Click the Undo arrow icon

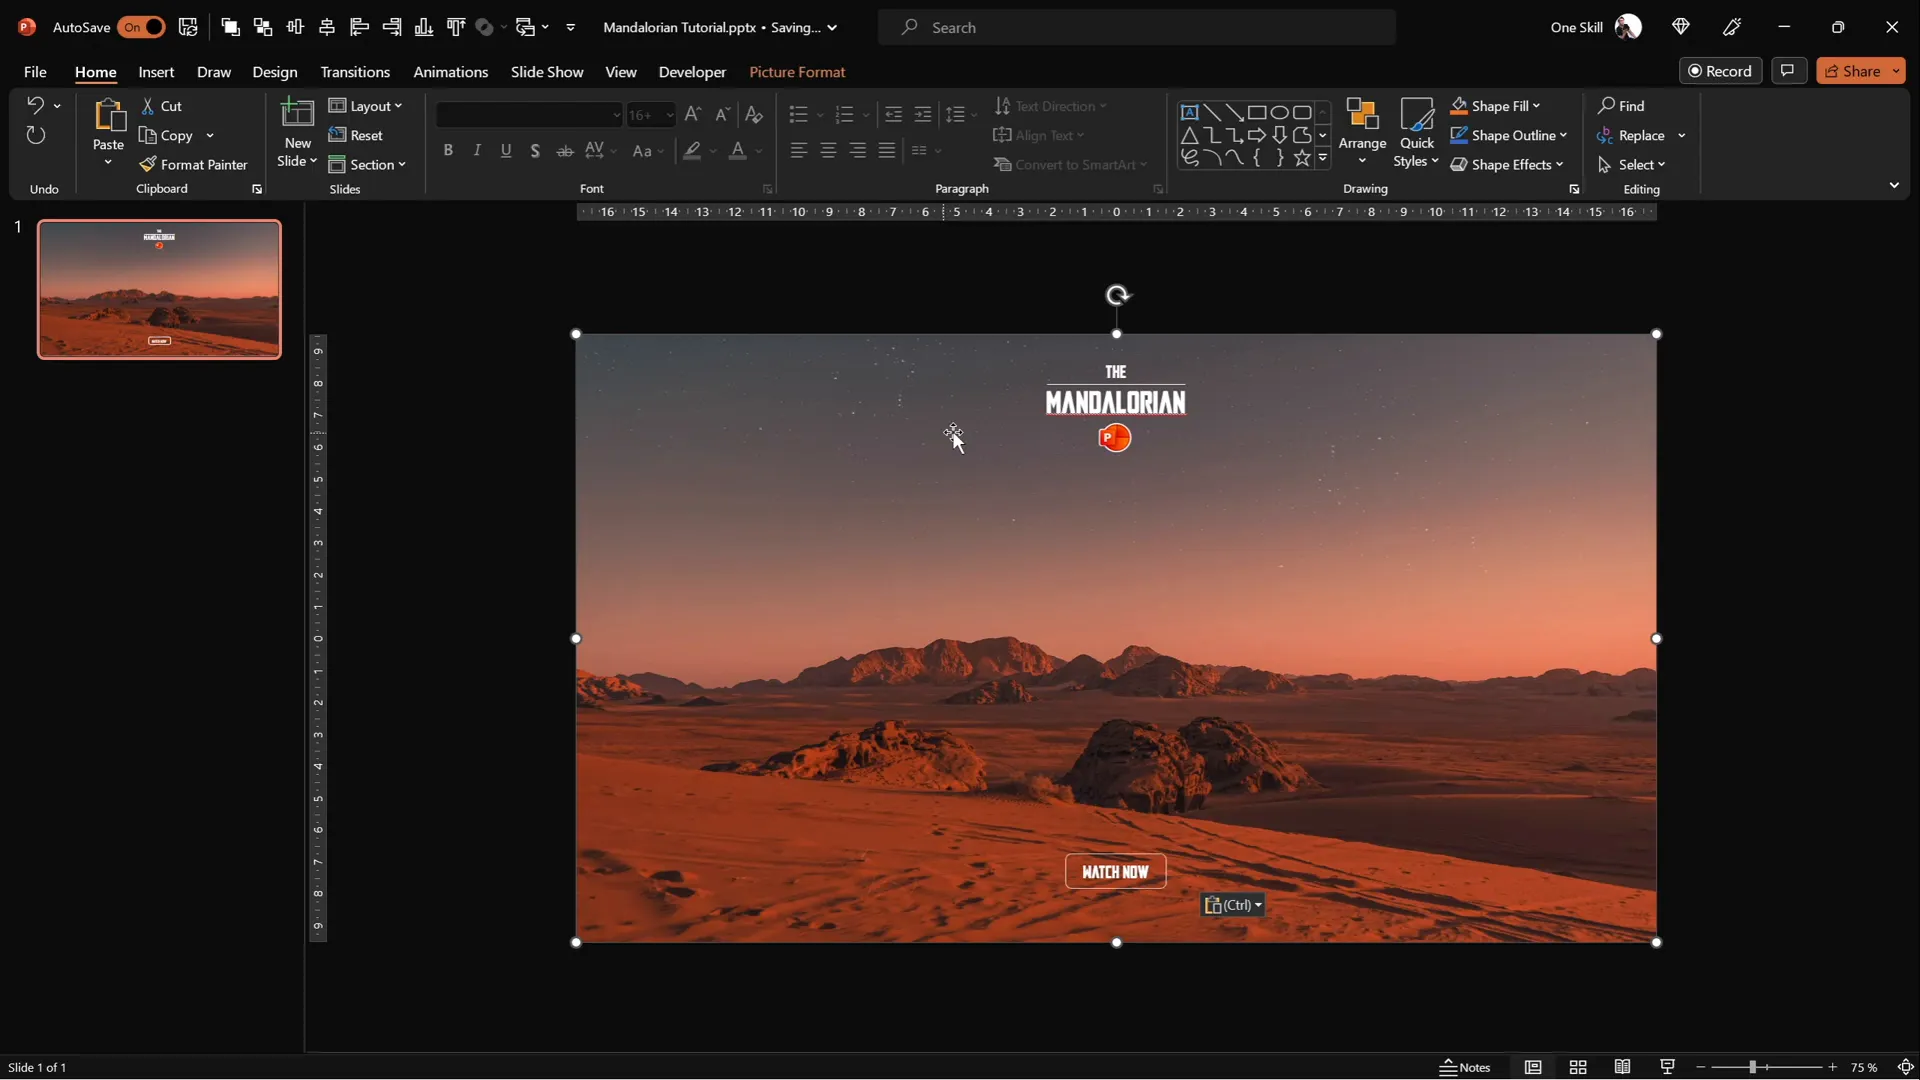35,105
